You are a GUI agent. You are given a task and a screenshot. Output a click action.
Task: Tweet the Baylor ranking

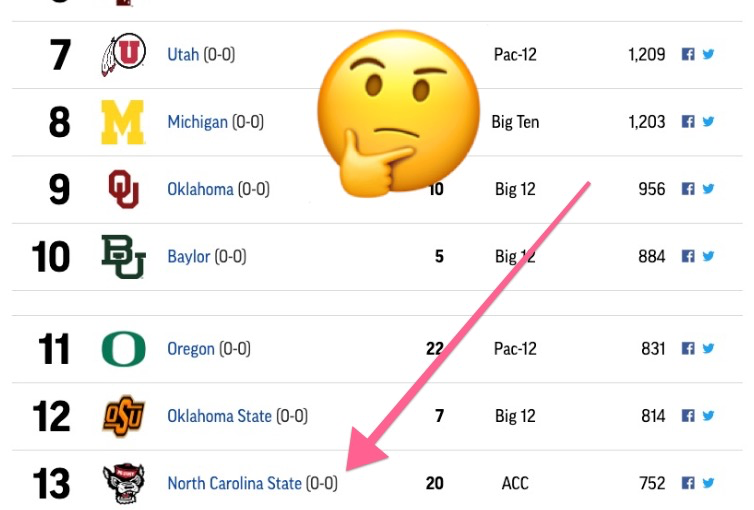708,256
